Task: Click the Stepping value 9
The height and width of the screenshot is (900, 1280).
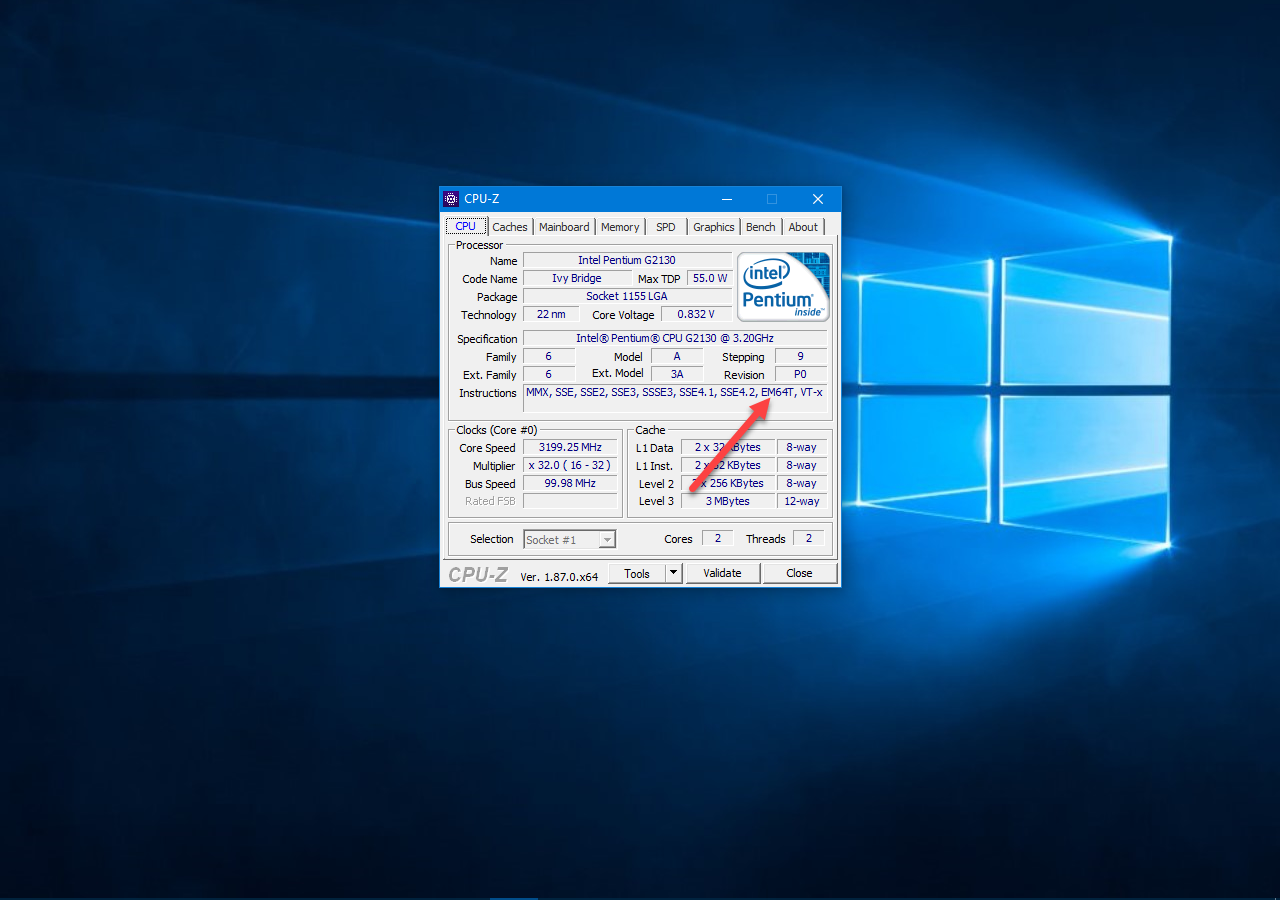Action: click(x=801, y=356)
